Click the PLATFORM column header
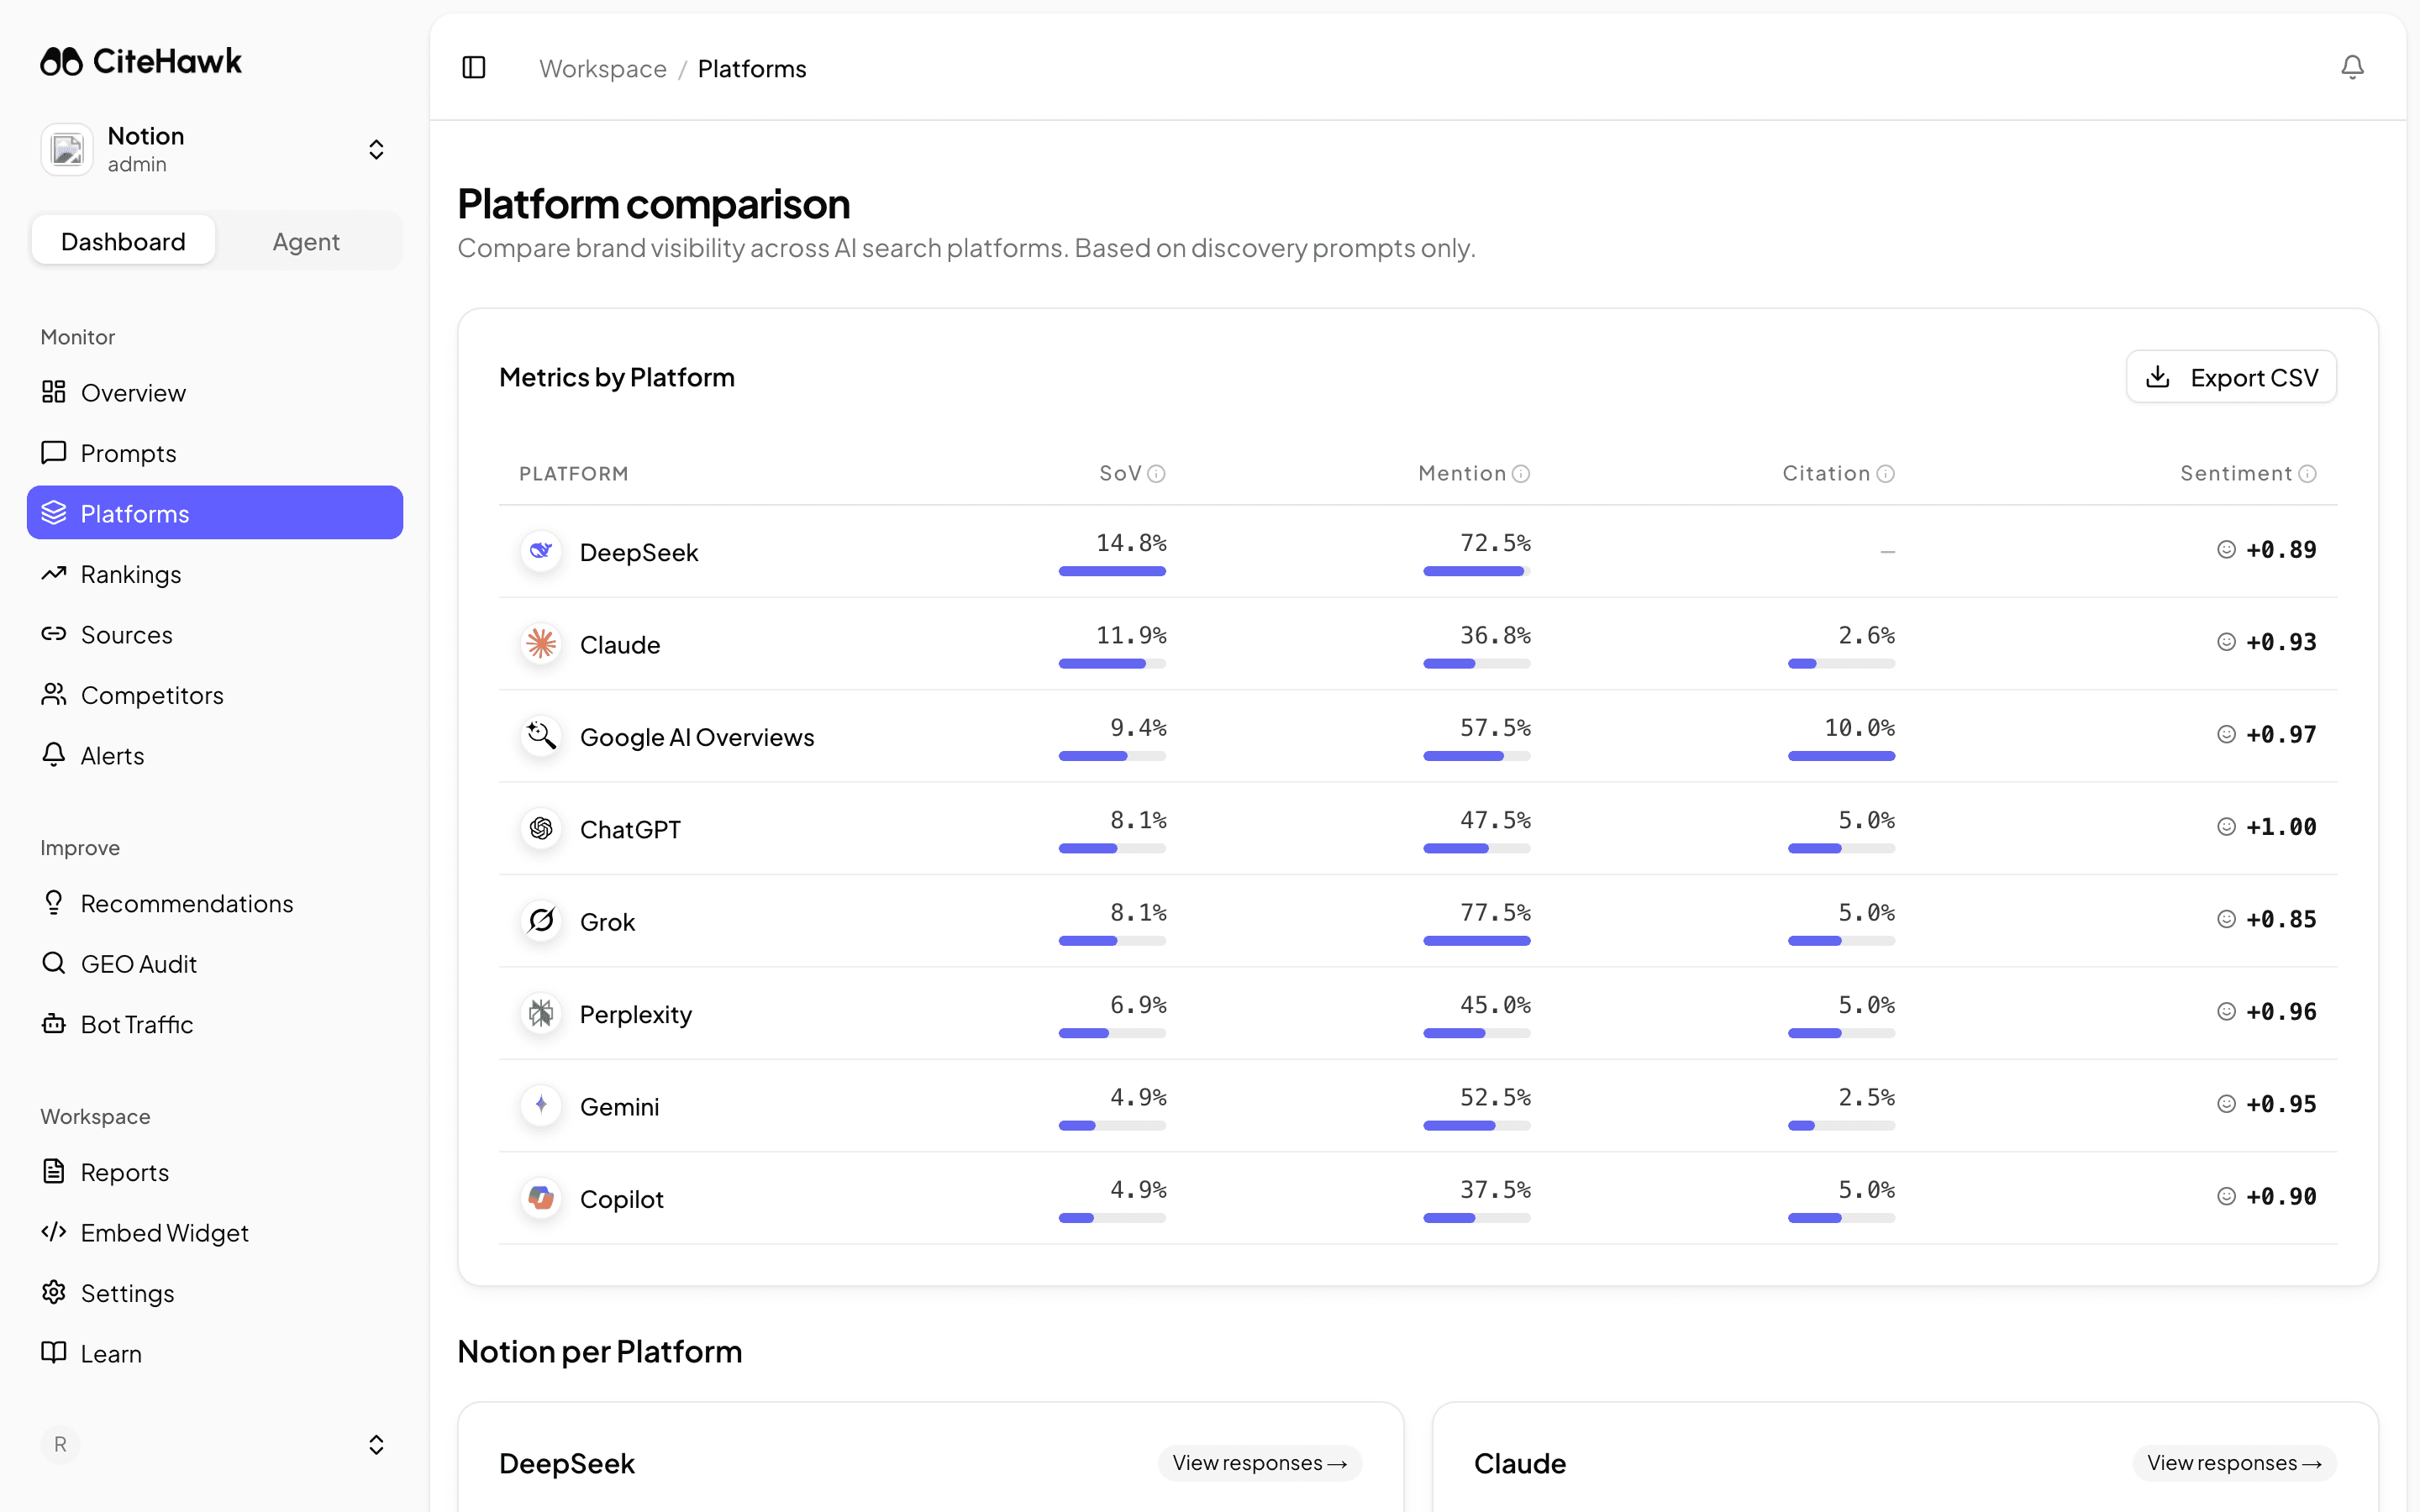 pyautogui.click(x=574, y=474)
